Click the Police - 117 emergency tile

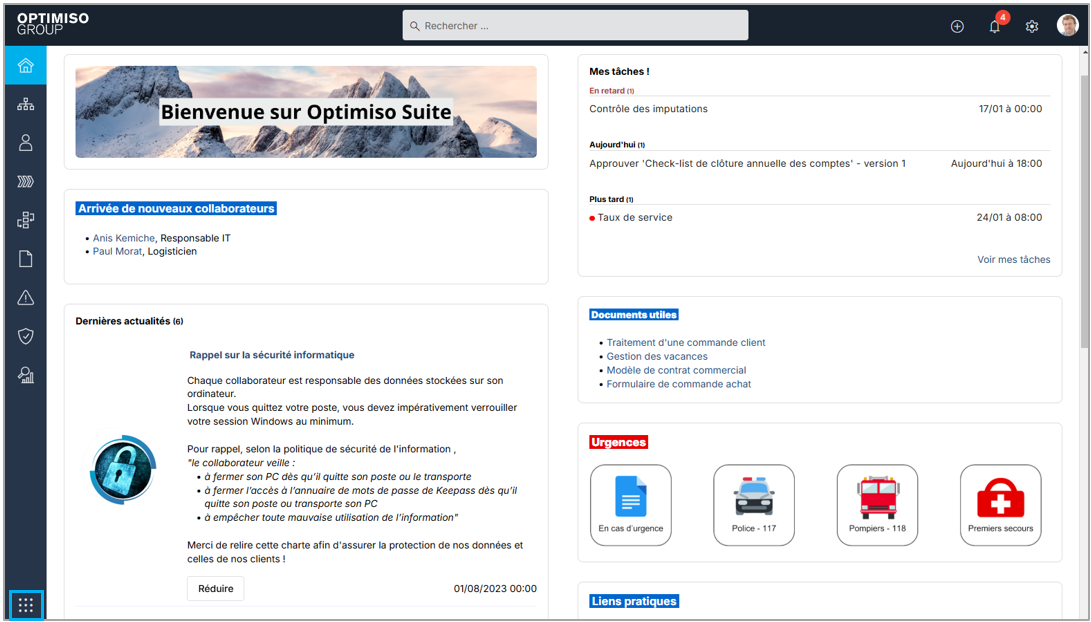(754, 505)
